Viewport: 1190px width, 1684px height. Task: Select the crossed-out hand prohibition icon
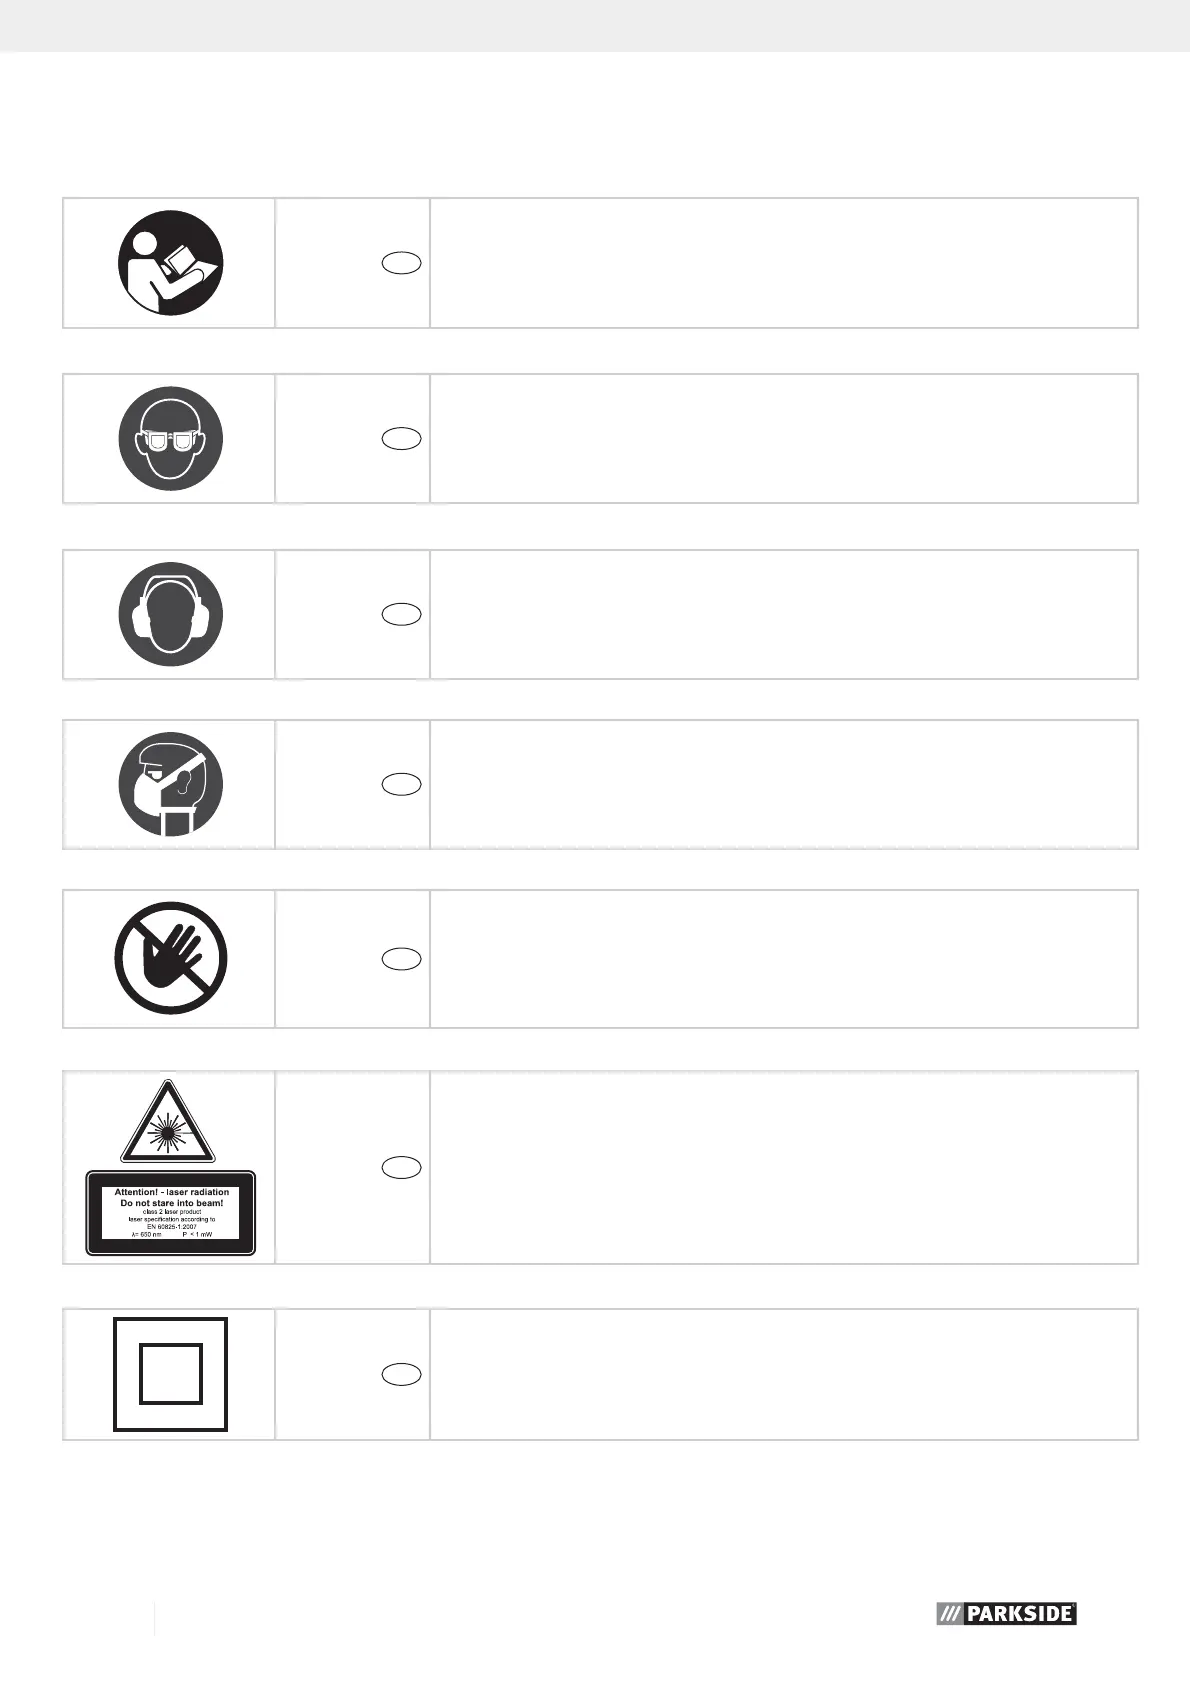170,959
